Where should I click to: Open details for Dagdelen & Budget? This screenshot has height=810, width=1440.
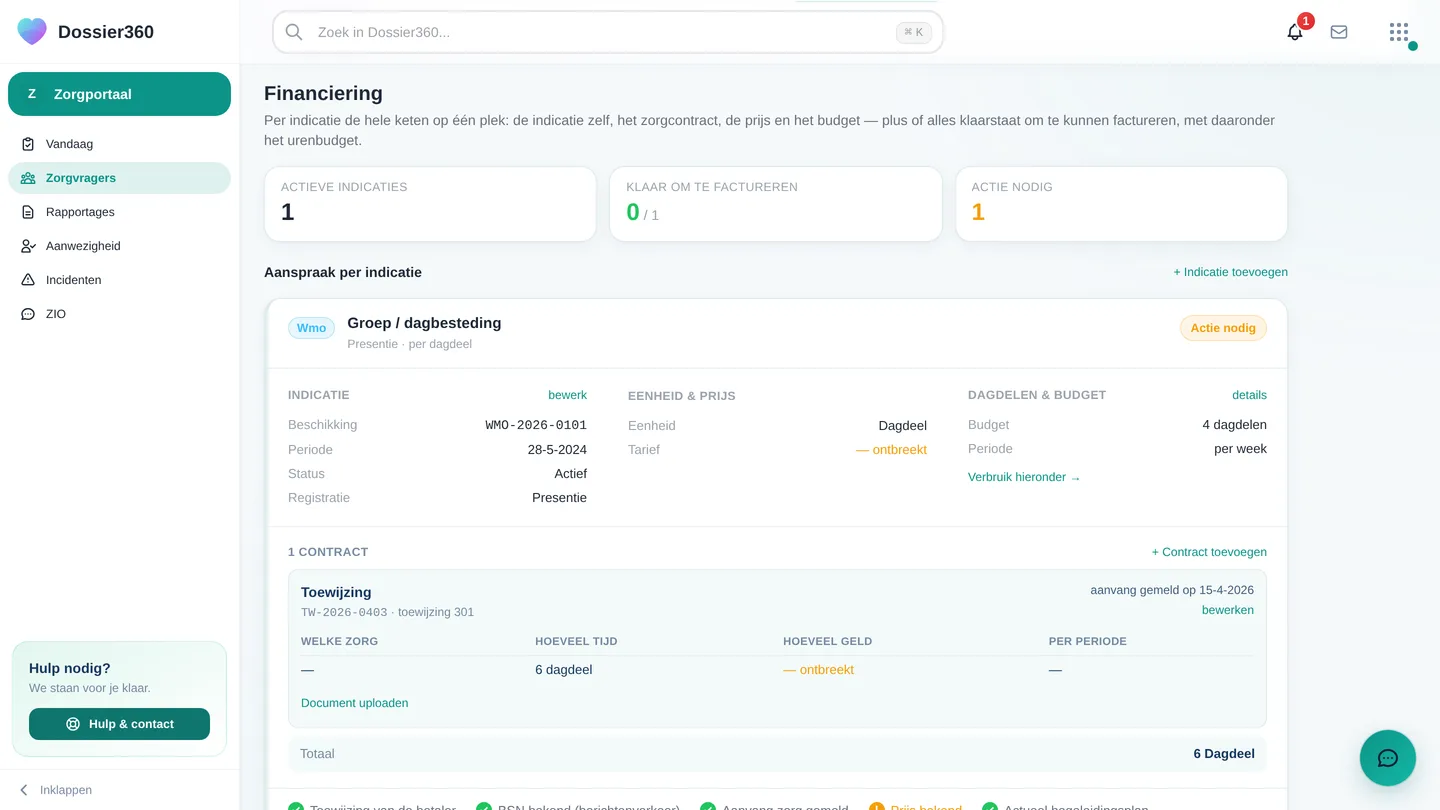(1249, 395)
